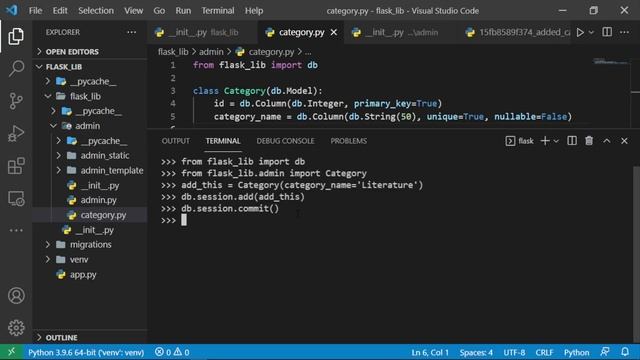Change language mode via Python
This screenshot has height=360, width=640.
click(x=576, y=352)
